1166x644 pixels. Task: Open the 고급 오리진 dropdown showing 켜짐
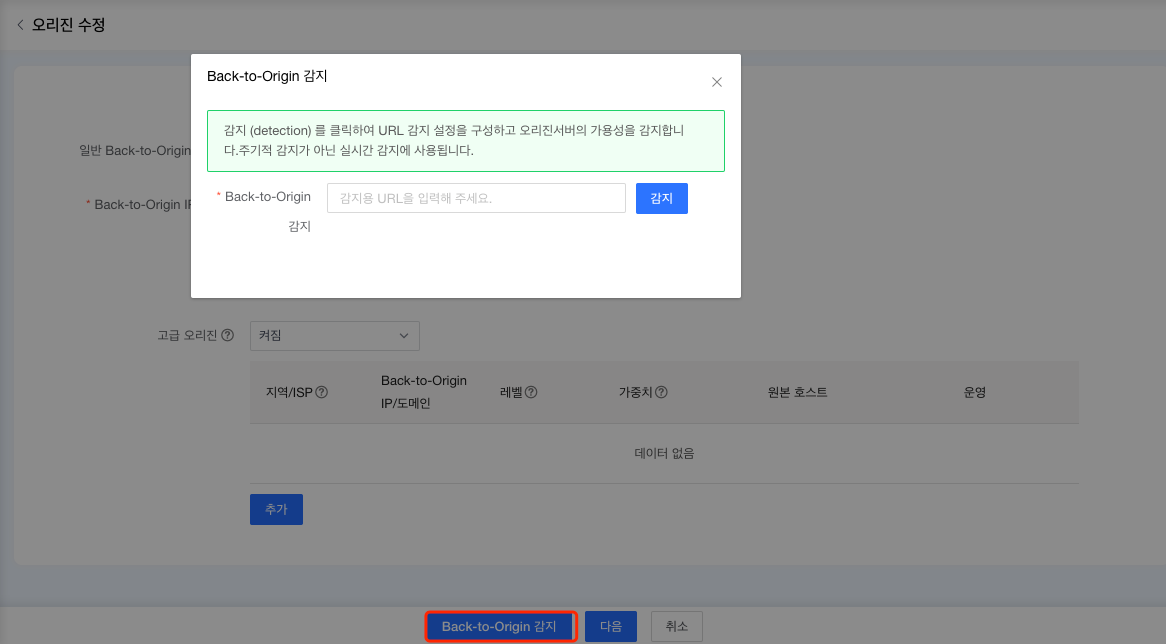(334, 335)
